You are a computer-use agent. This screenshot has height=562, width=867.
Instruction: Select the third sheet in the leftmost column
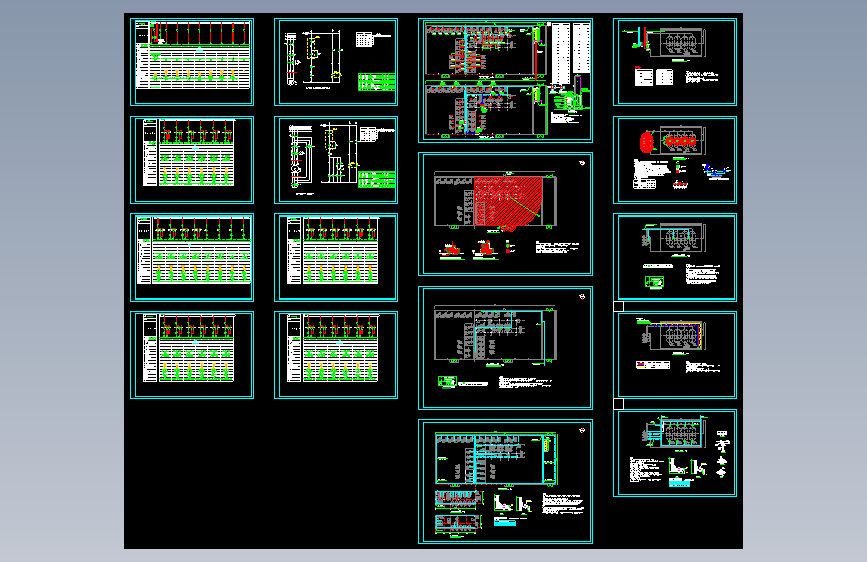click(x=192, y=258)
